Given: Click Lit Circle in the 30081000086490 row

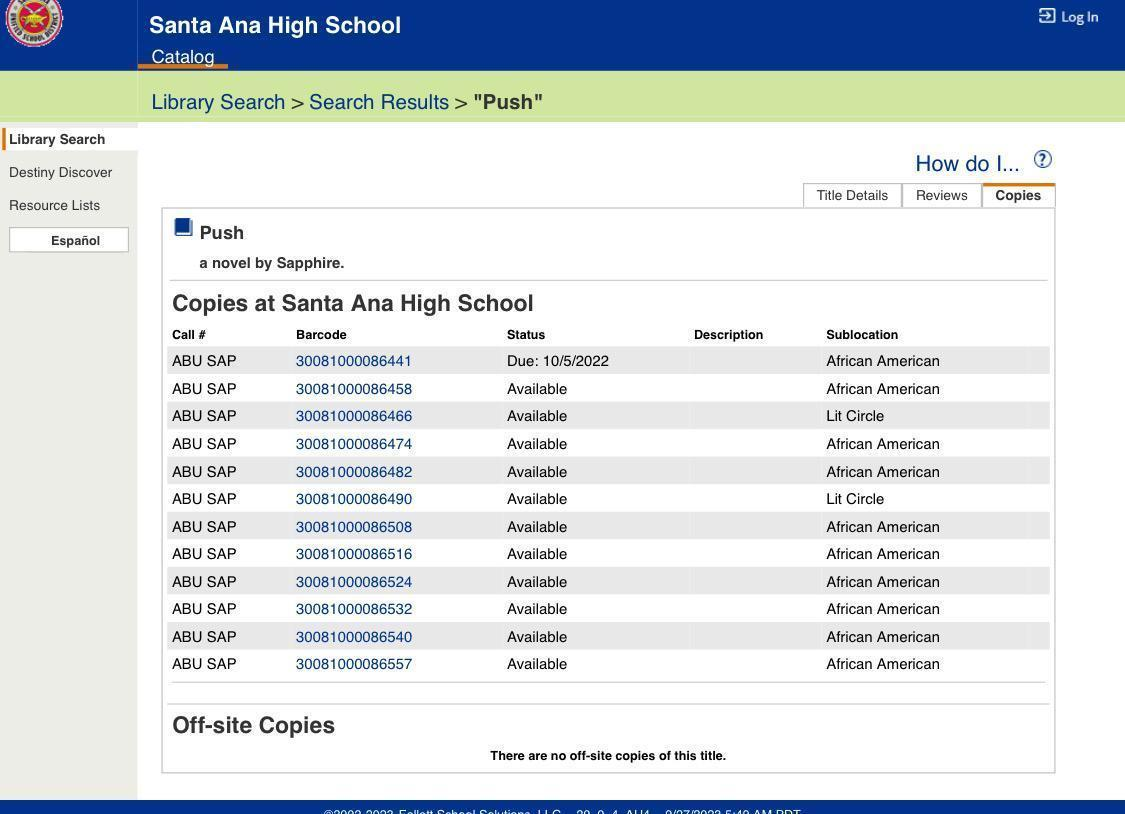Looking at the screenshot, I should (855, 498).
